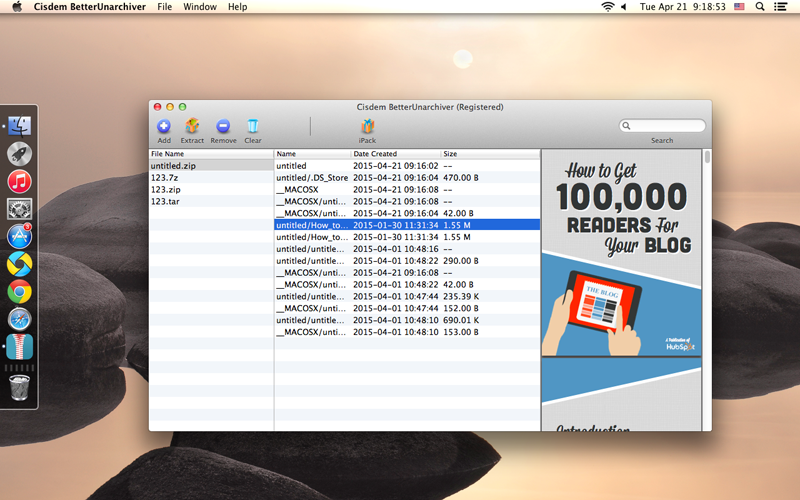Open the File menu
The image size is (800, 500).
click(x=164, y=7)
